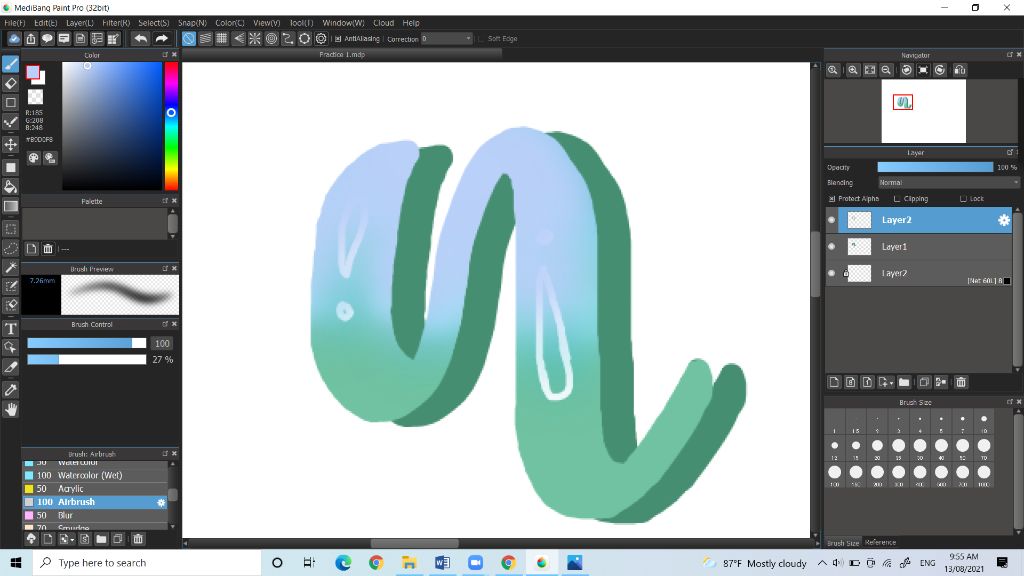This screenshot has height=576, width=1024.
Task: Select the rectangular Select tool
Action: 10,229
